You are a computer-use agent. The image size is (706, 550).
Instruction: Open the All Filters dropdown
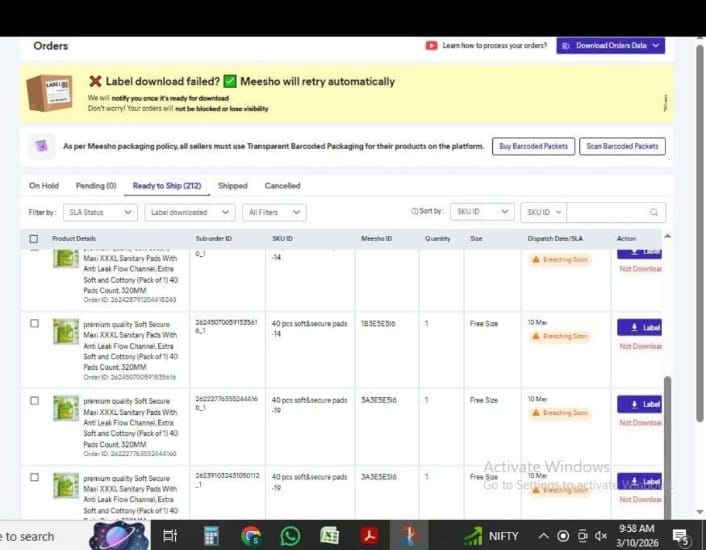tap(274, 212)
